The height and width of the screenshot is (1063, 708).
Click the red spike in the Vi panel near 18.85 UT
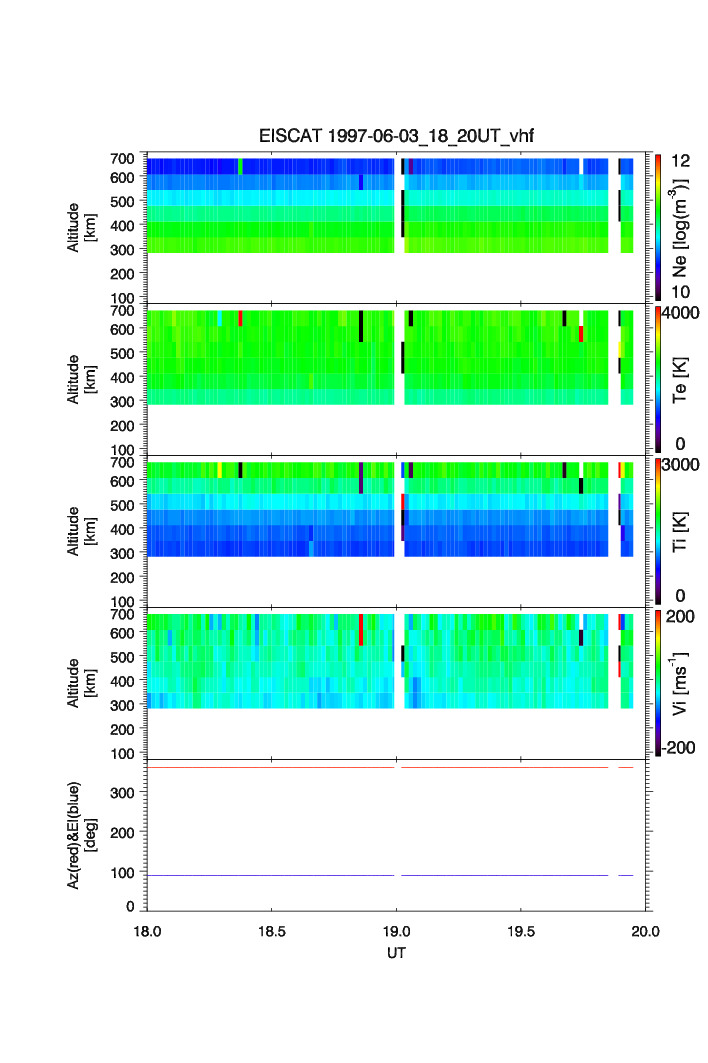(361, 630)
